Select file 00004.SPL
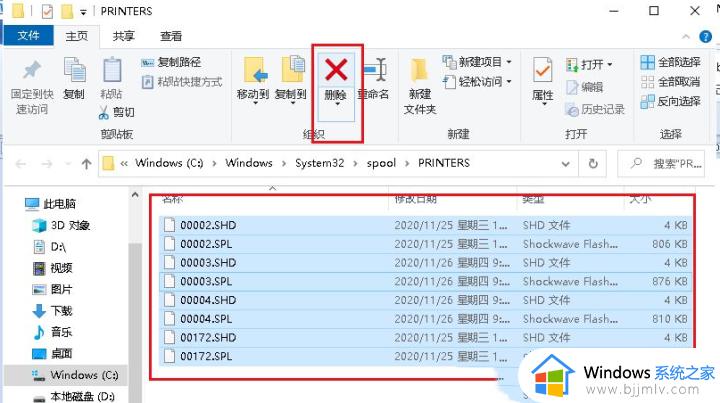720x403 pixels. tap(425, 319)
